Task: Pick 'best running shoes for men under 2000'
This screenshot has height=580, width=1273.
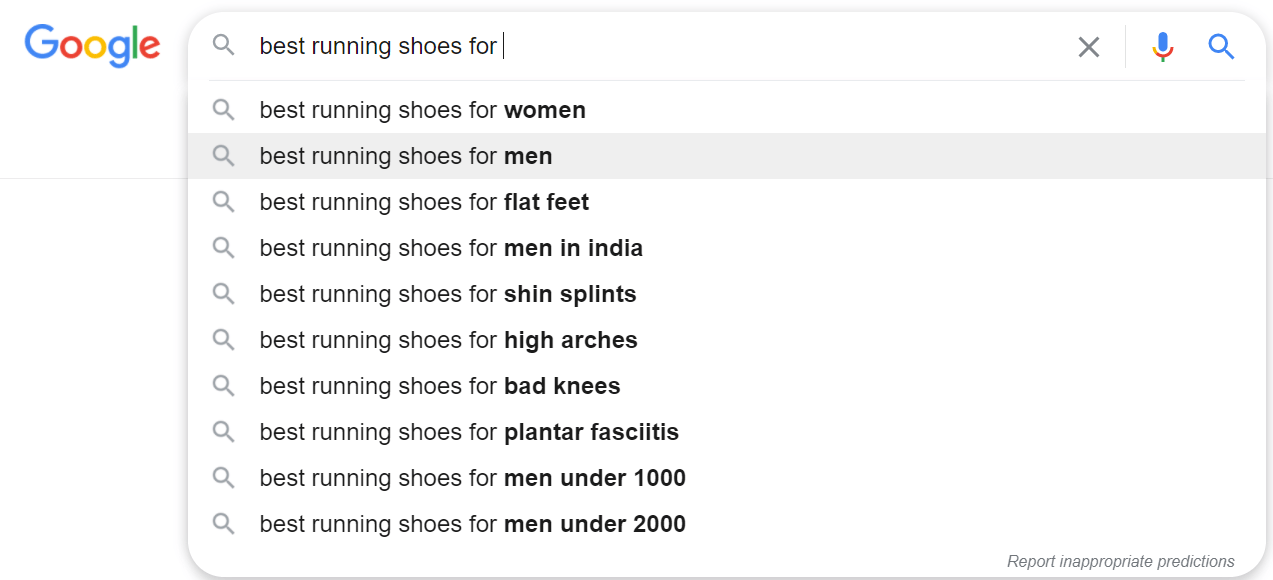Action: [472, 524]
